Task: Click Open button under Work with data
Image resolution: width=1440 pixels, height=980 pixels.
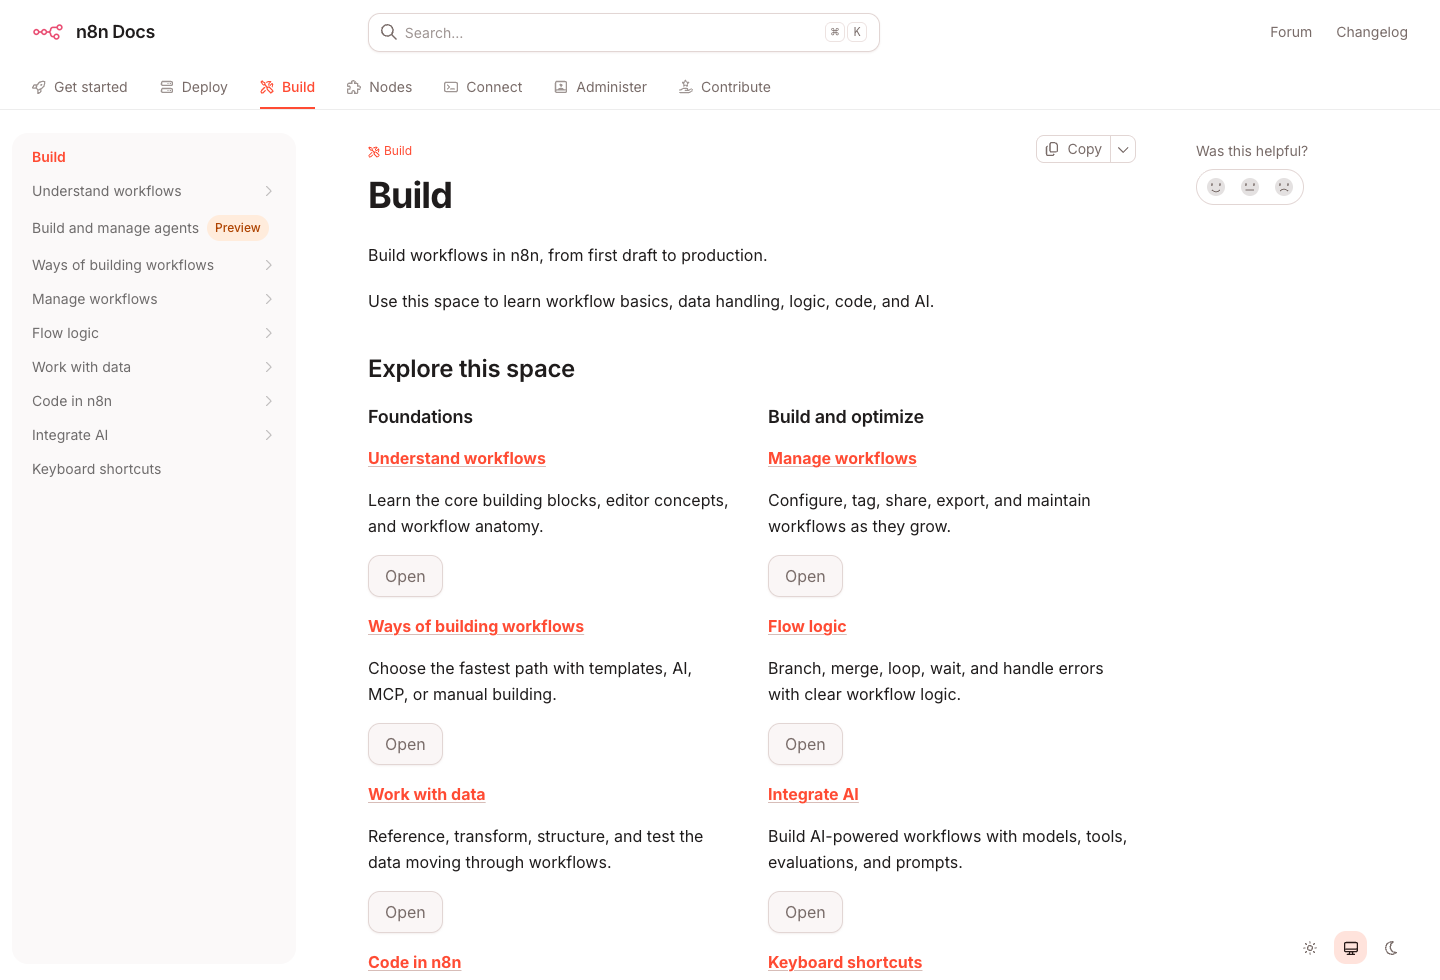Action: click(405, 912)
